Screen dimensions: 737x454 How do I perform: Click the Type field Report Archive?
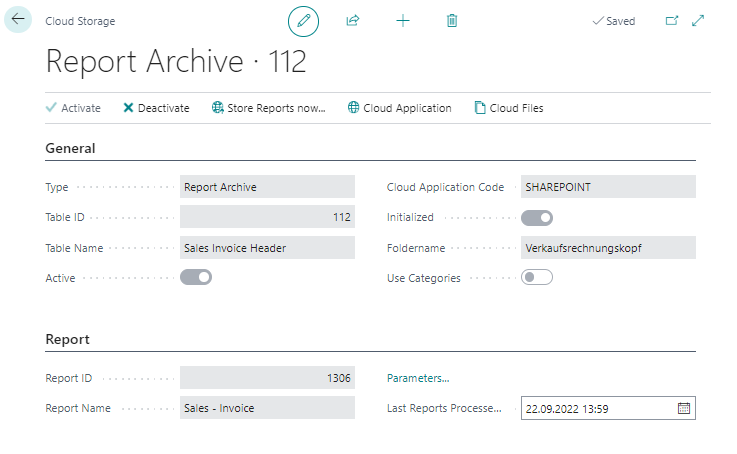point(267,187)
